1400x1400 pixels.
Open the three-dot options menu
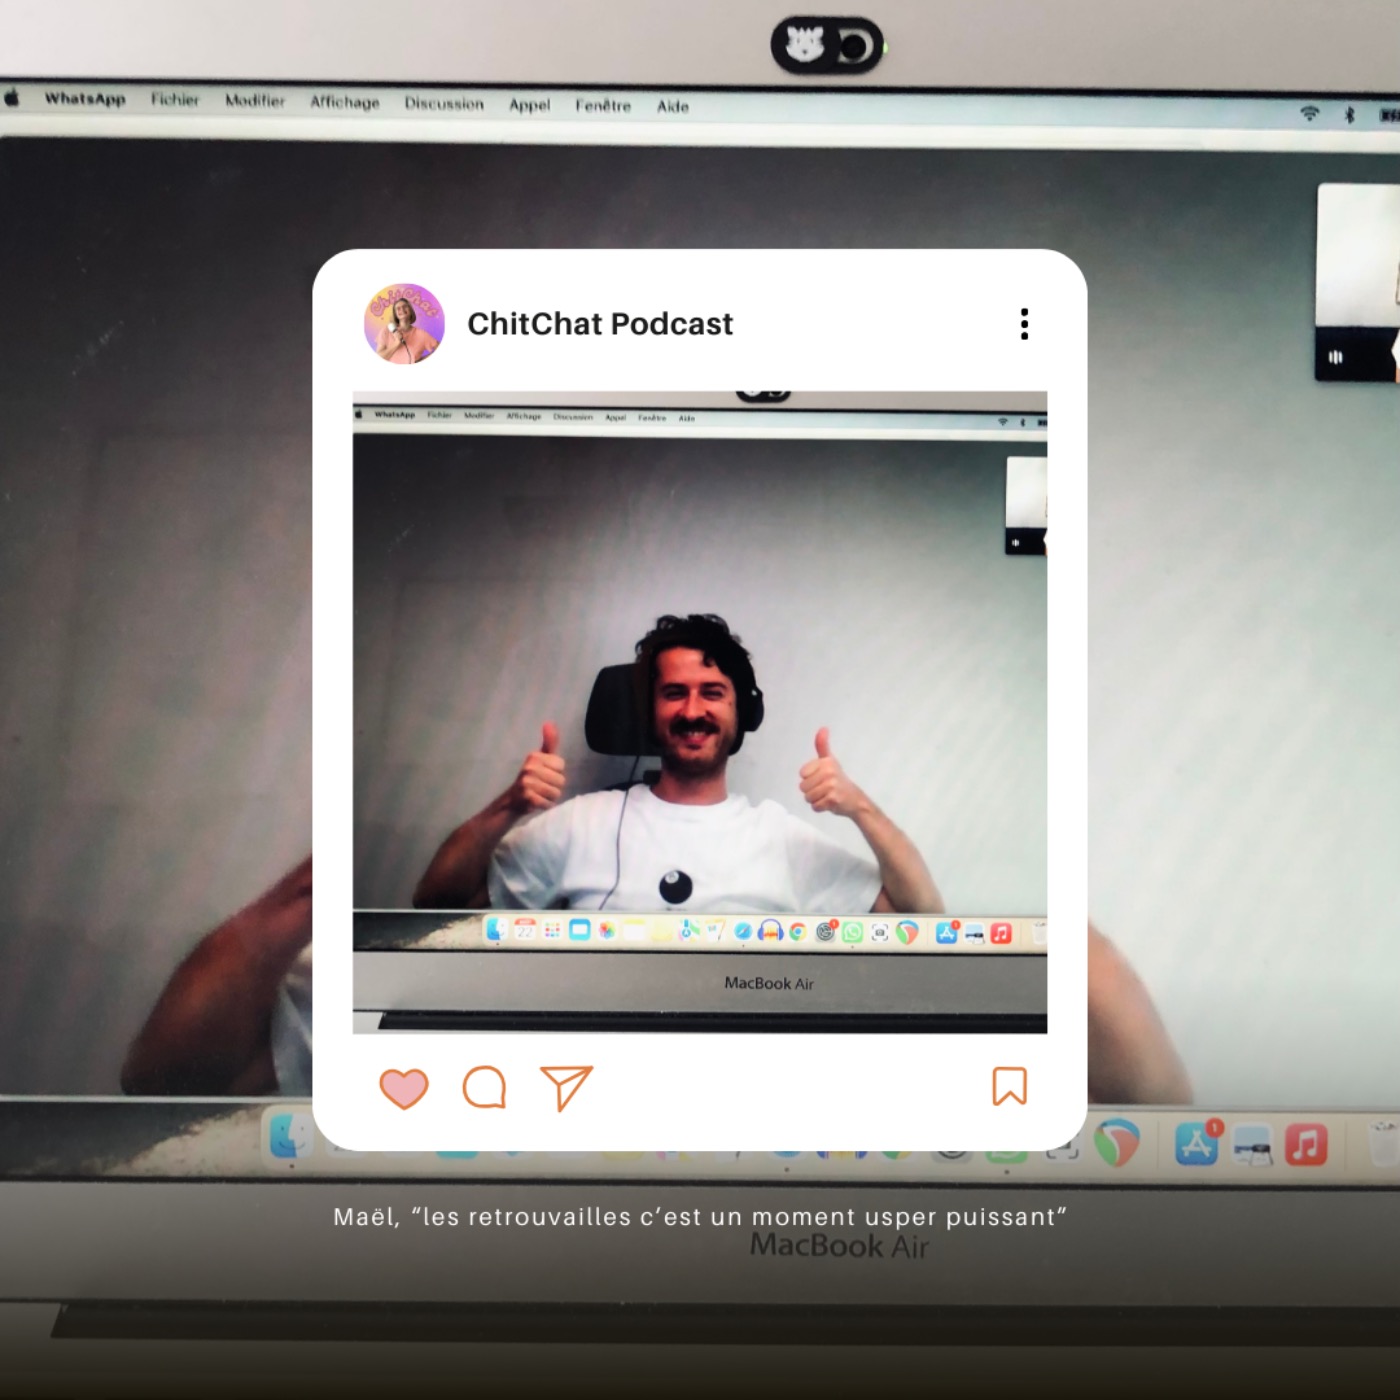coord(1024,324)
